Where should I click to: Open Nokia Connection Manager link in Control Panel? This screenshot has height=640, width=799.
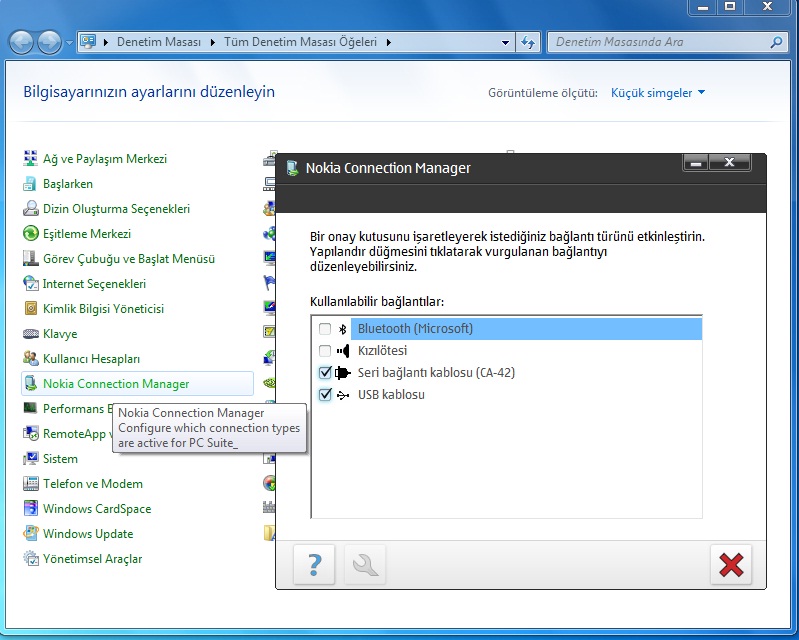[x=116, y=384]
